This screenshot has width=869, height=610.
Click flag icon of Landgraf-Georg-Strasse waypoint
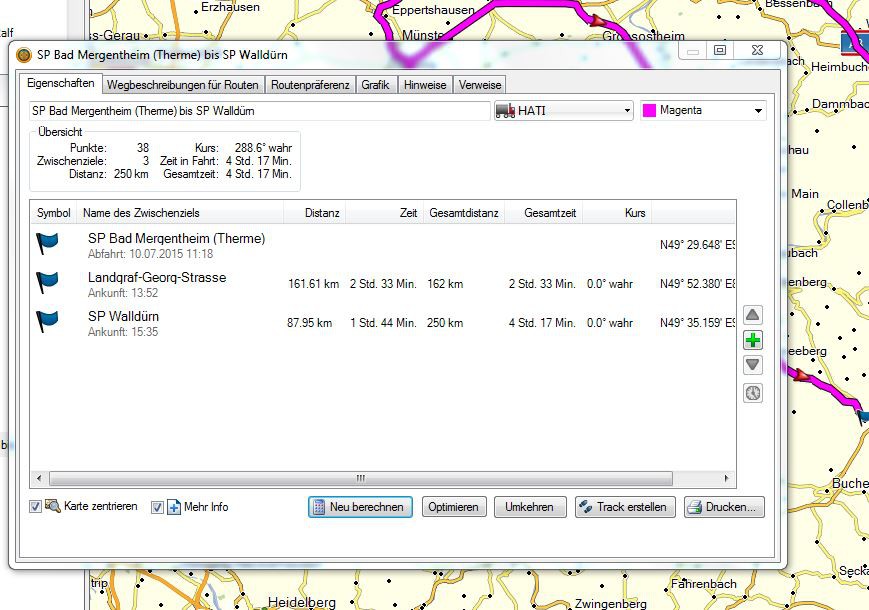(x=48, y=283)
